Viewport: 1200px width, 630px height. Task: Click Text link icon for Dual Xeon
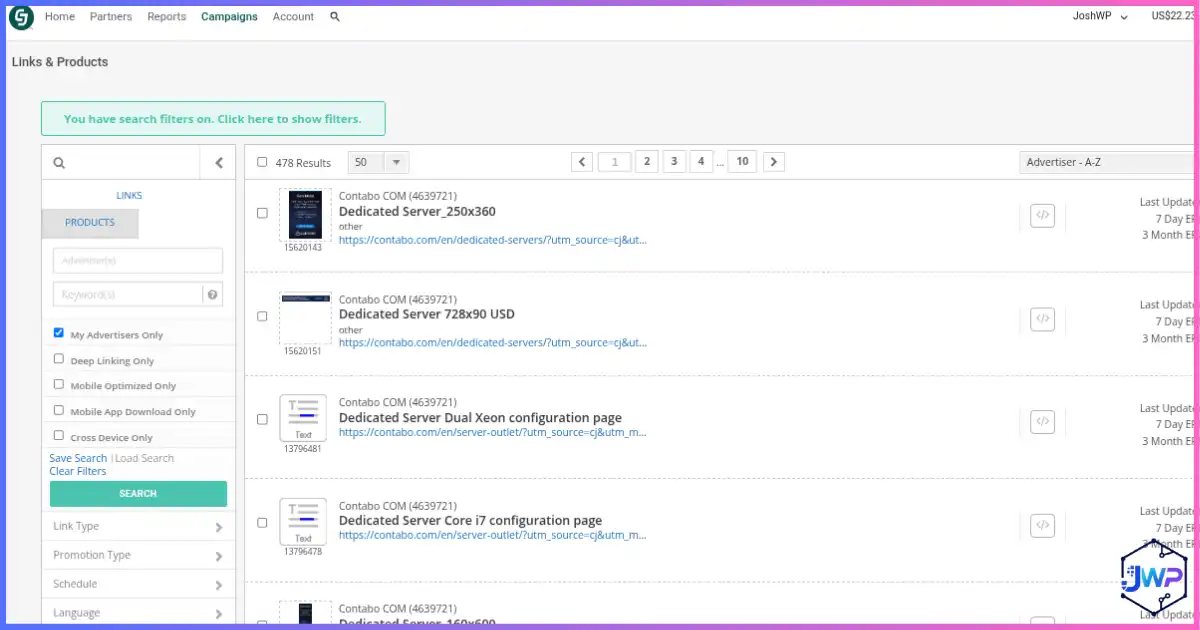point(303,418)
